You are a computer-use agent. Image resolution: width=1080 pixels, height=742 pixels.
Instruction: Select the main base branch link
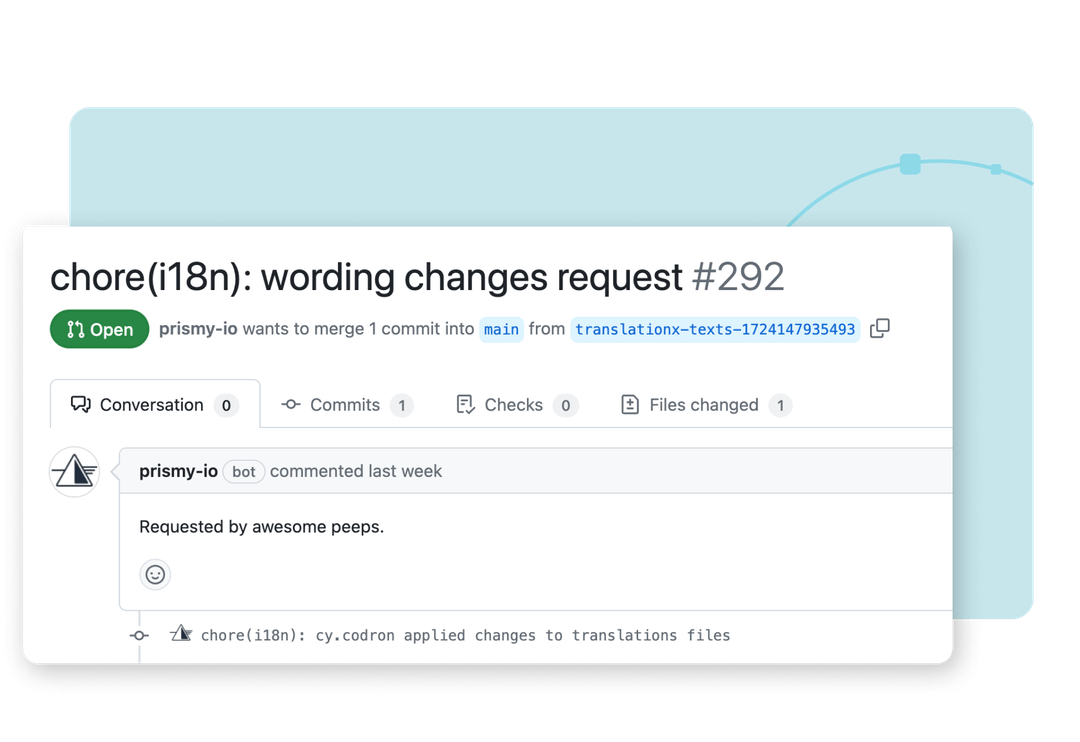[x=501, y=329]
